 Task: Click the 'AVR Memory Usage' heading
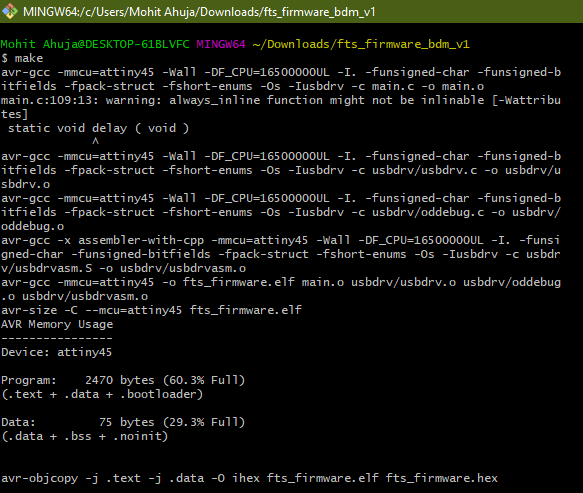[x=57, y=324]
